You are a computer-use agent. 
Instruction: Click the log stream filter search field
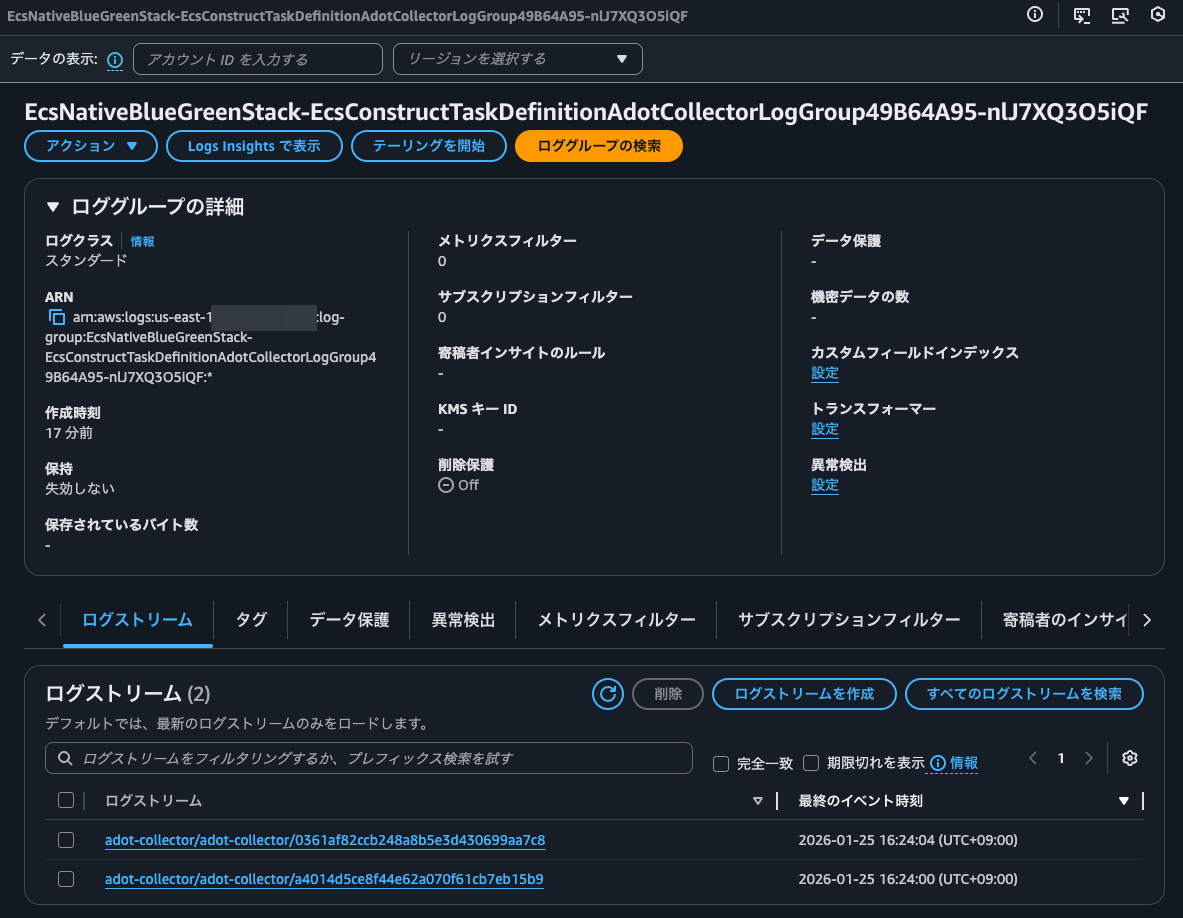tap(369, 758)
